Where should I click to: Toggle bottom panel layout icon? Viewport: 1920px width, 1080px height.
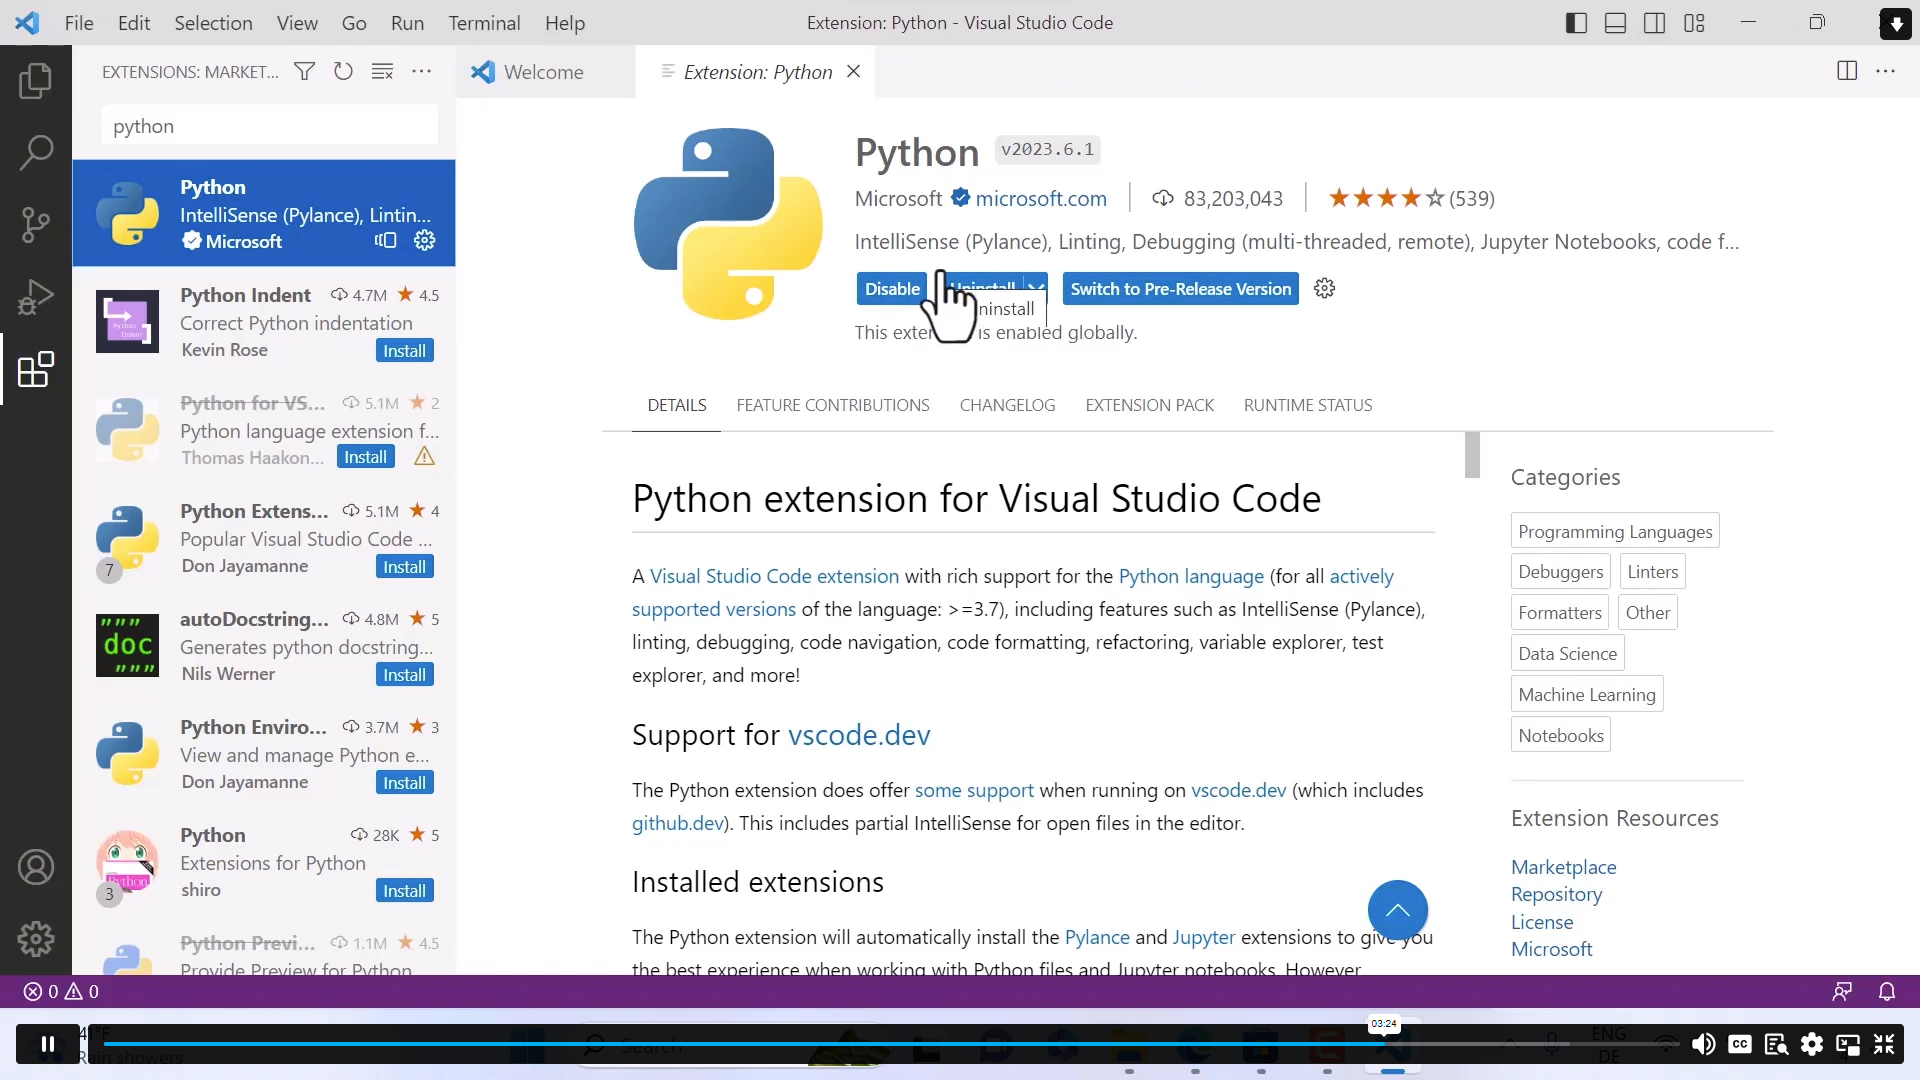pyautogui.click(x=1615, y=23)
